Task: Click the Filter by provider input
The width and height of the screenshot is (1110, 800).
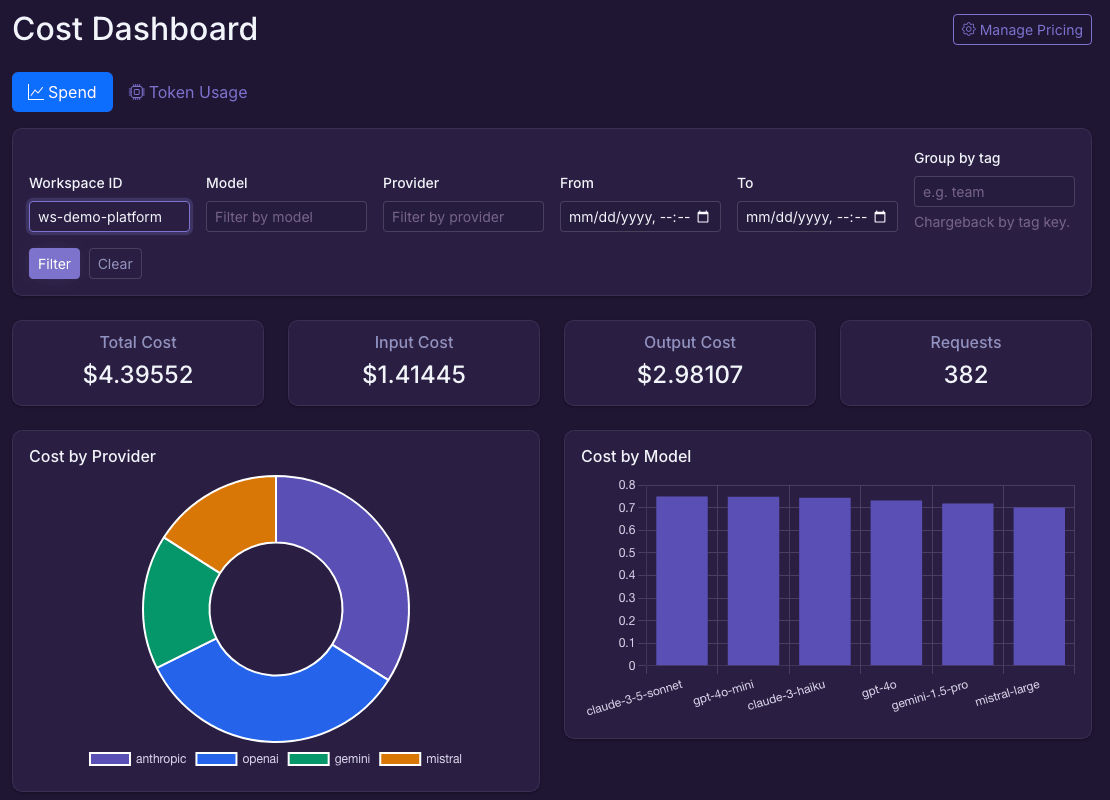Action: click(x=463, y=217)
